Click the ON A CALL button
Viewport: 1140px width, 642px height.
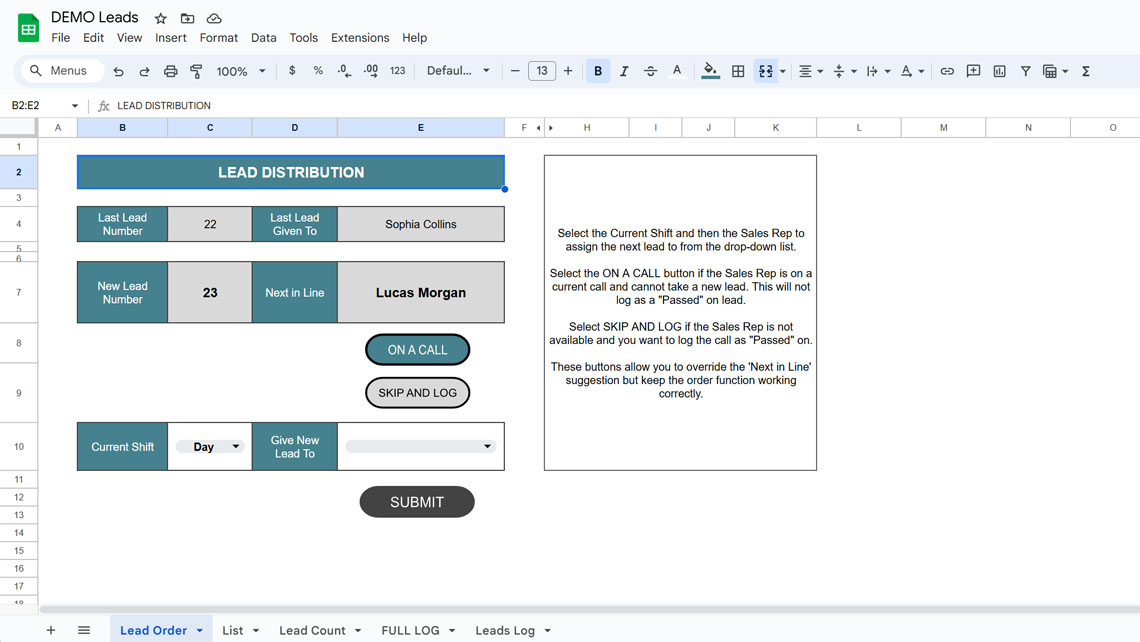click(417, 350)
